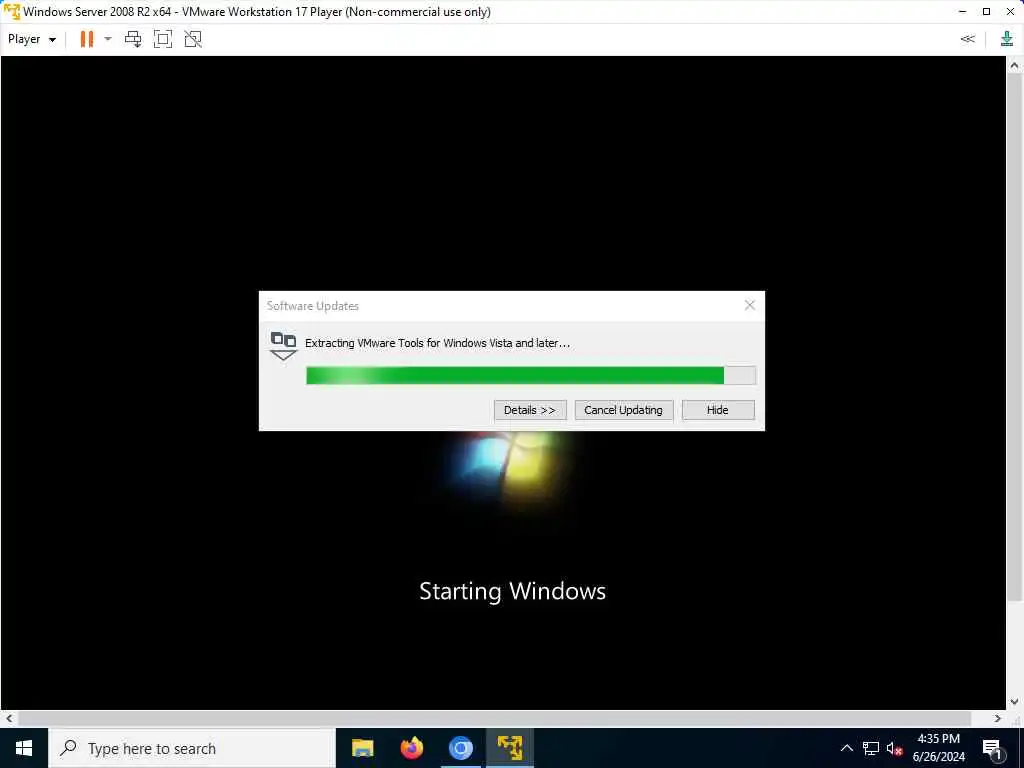Click the Starting Windows text in the guest
1024x768 pixels.
(513, 591)
